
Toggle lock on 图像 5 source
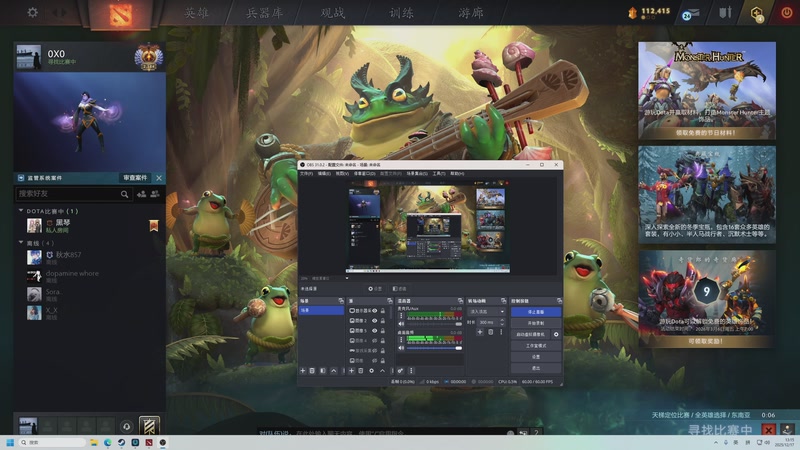pos(383,331)
